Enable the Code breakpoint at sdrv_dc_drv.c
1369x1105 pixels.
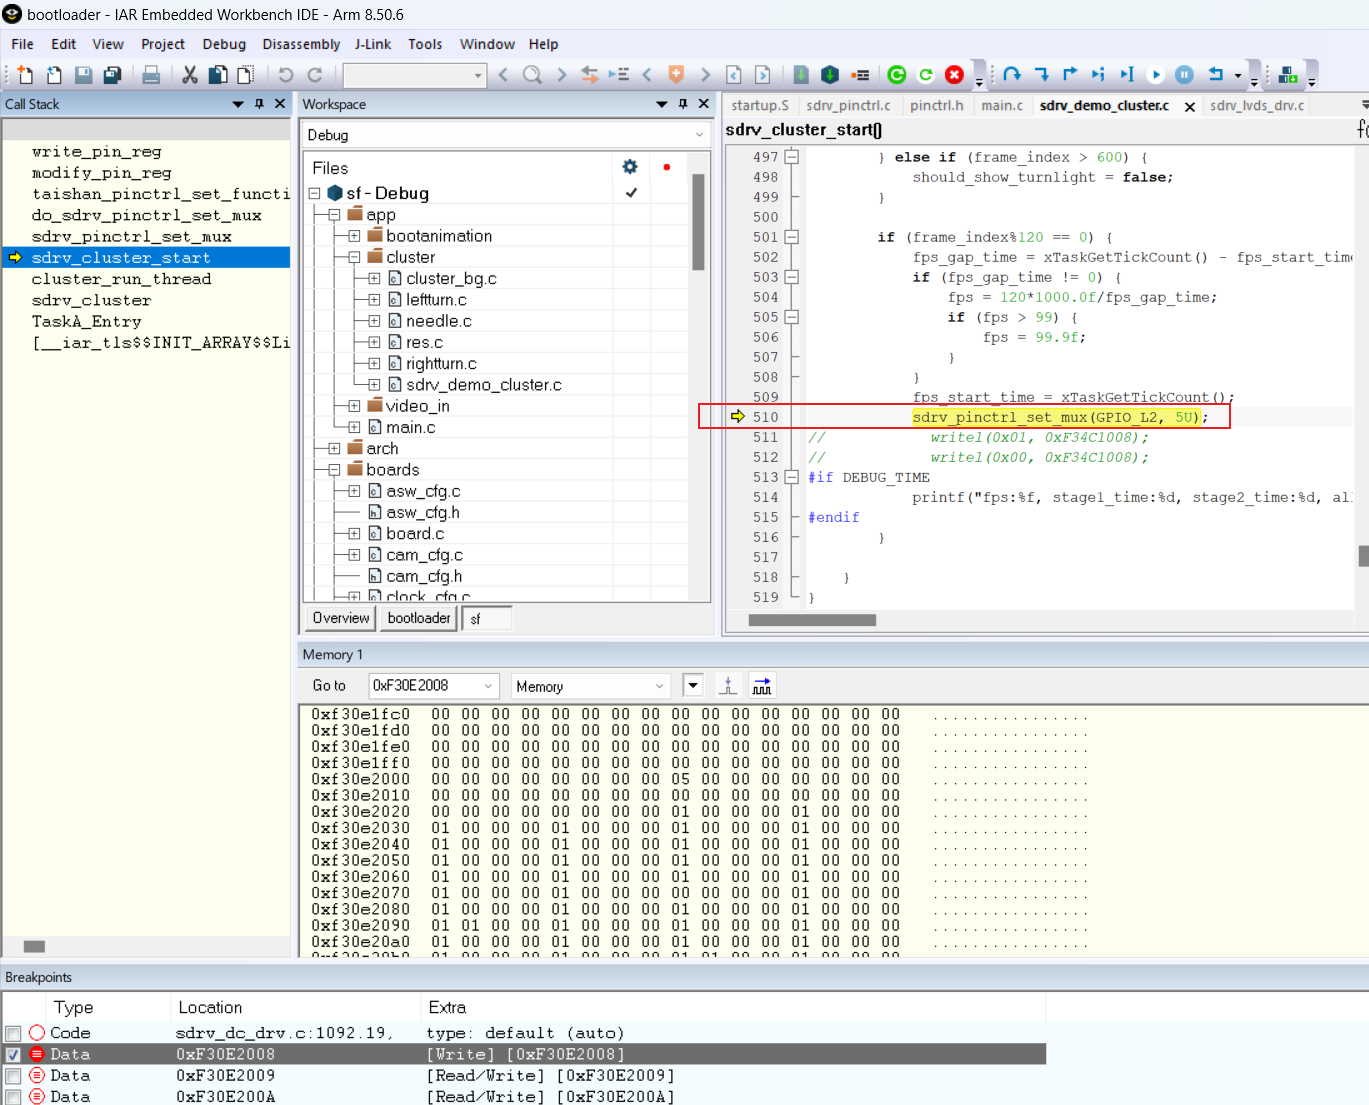(12, 1032)
